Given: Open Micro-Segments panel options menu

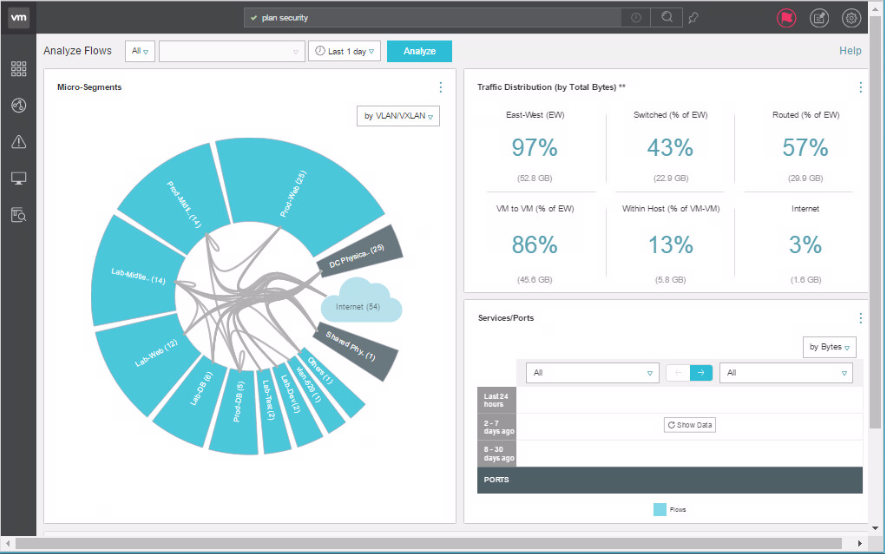Looking at the screenshot, I should click(x=440, y=88).
